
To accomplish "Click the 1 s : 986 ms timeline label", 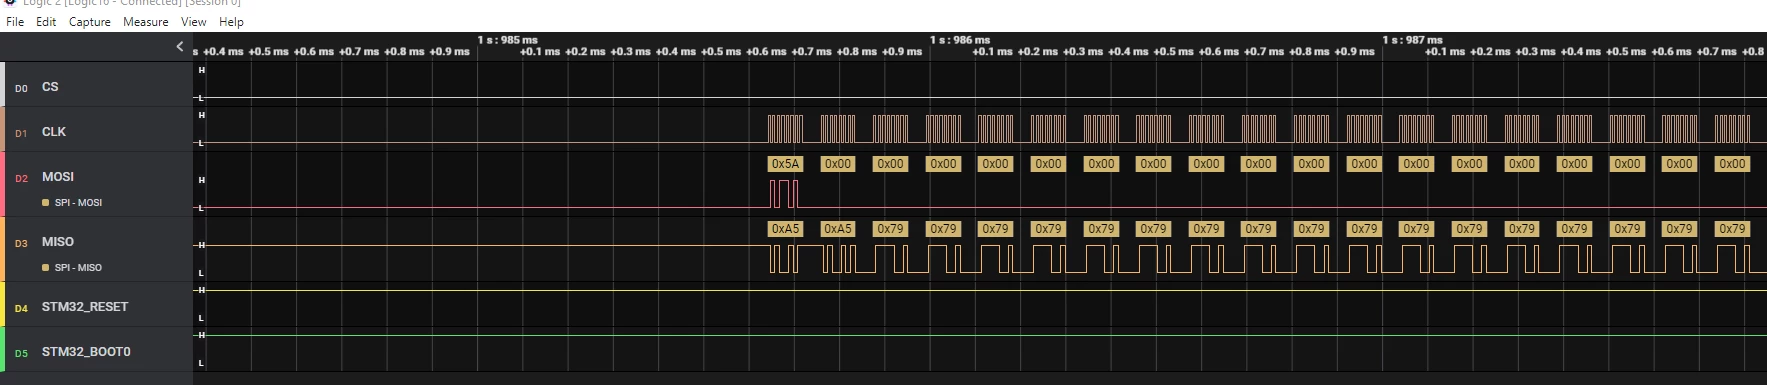I will (960, 40).
